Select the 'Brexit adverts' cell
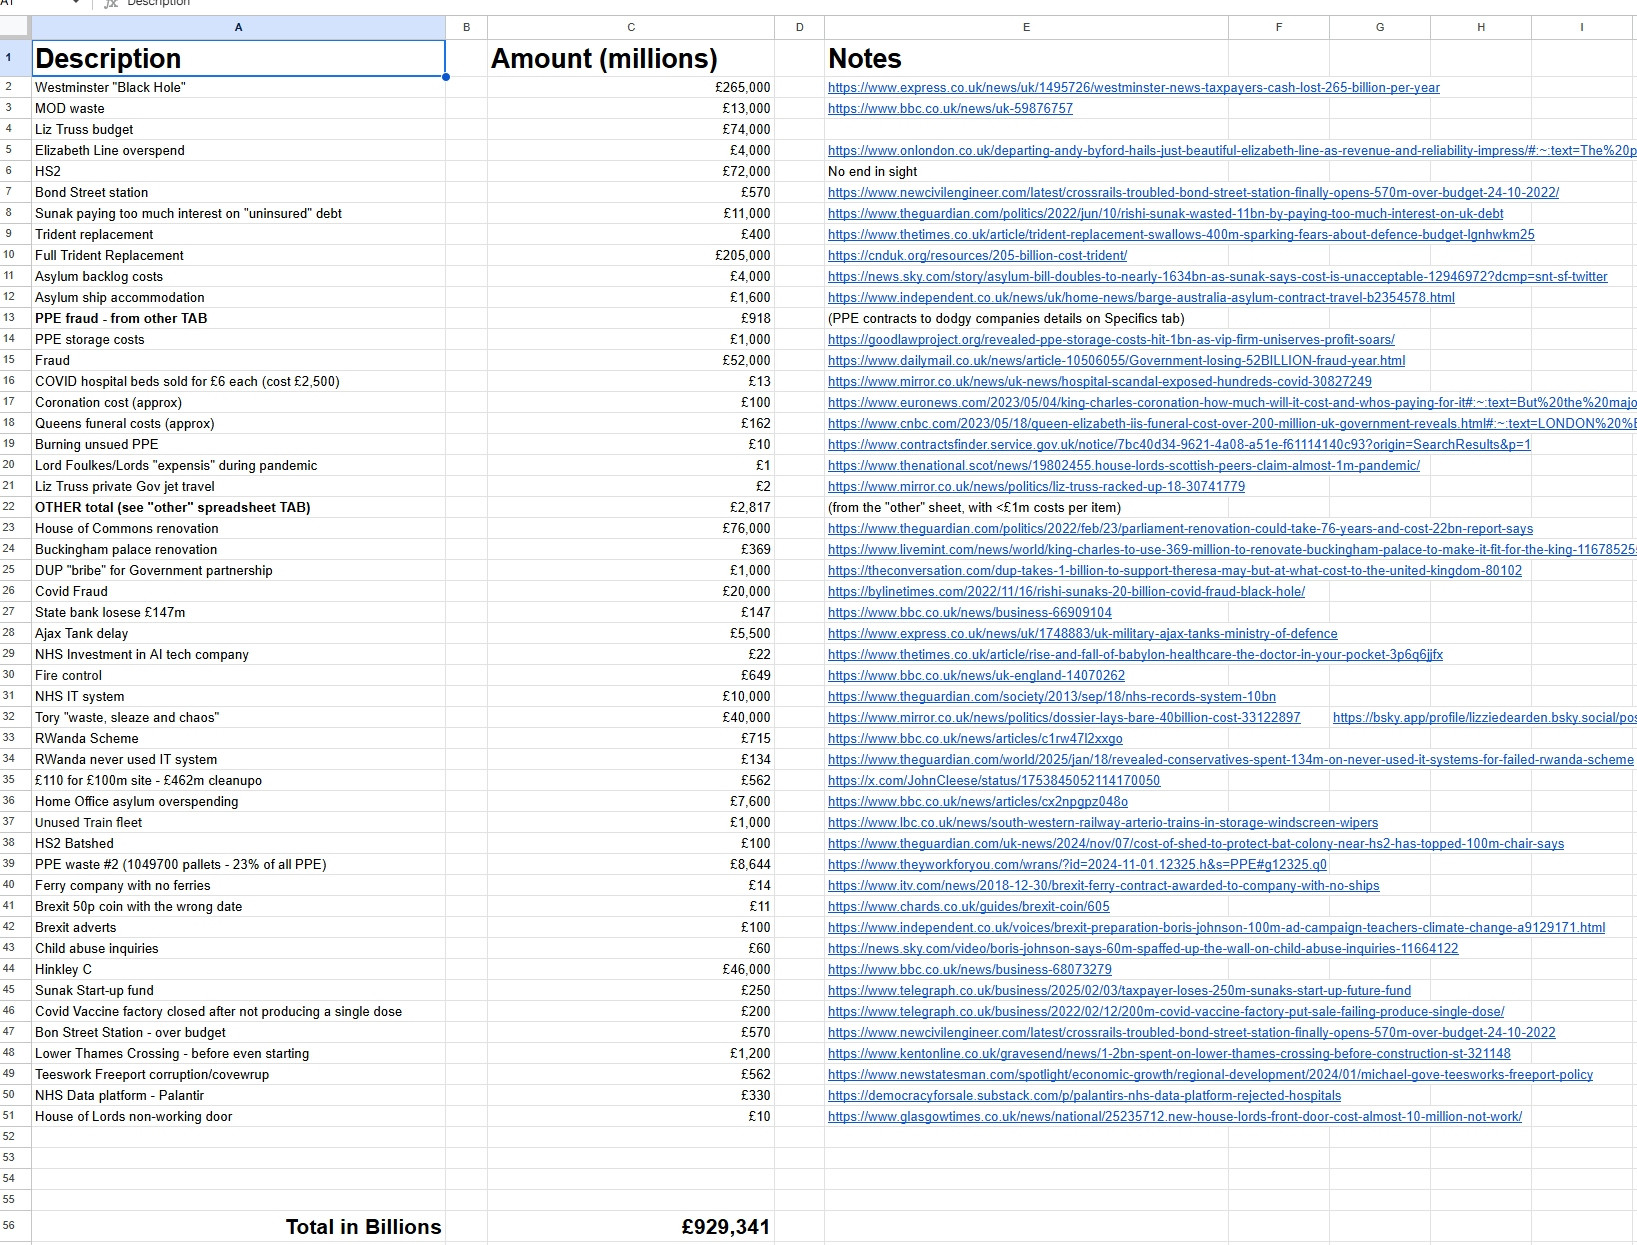1637x1245 pixels. (x=238, y=928)
